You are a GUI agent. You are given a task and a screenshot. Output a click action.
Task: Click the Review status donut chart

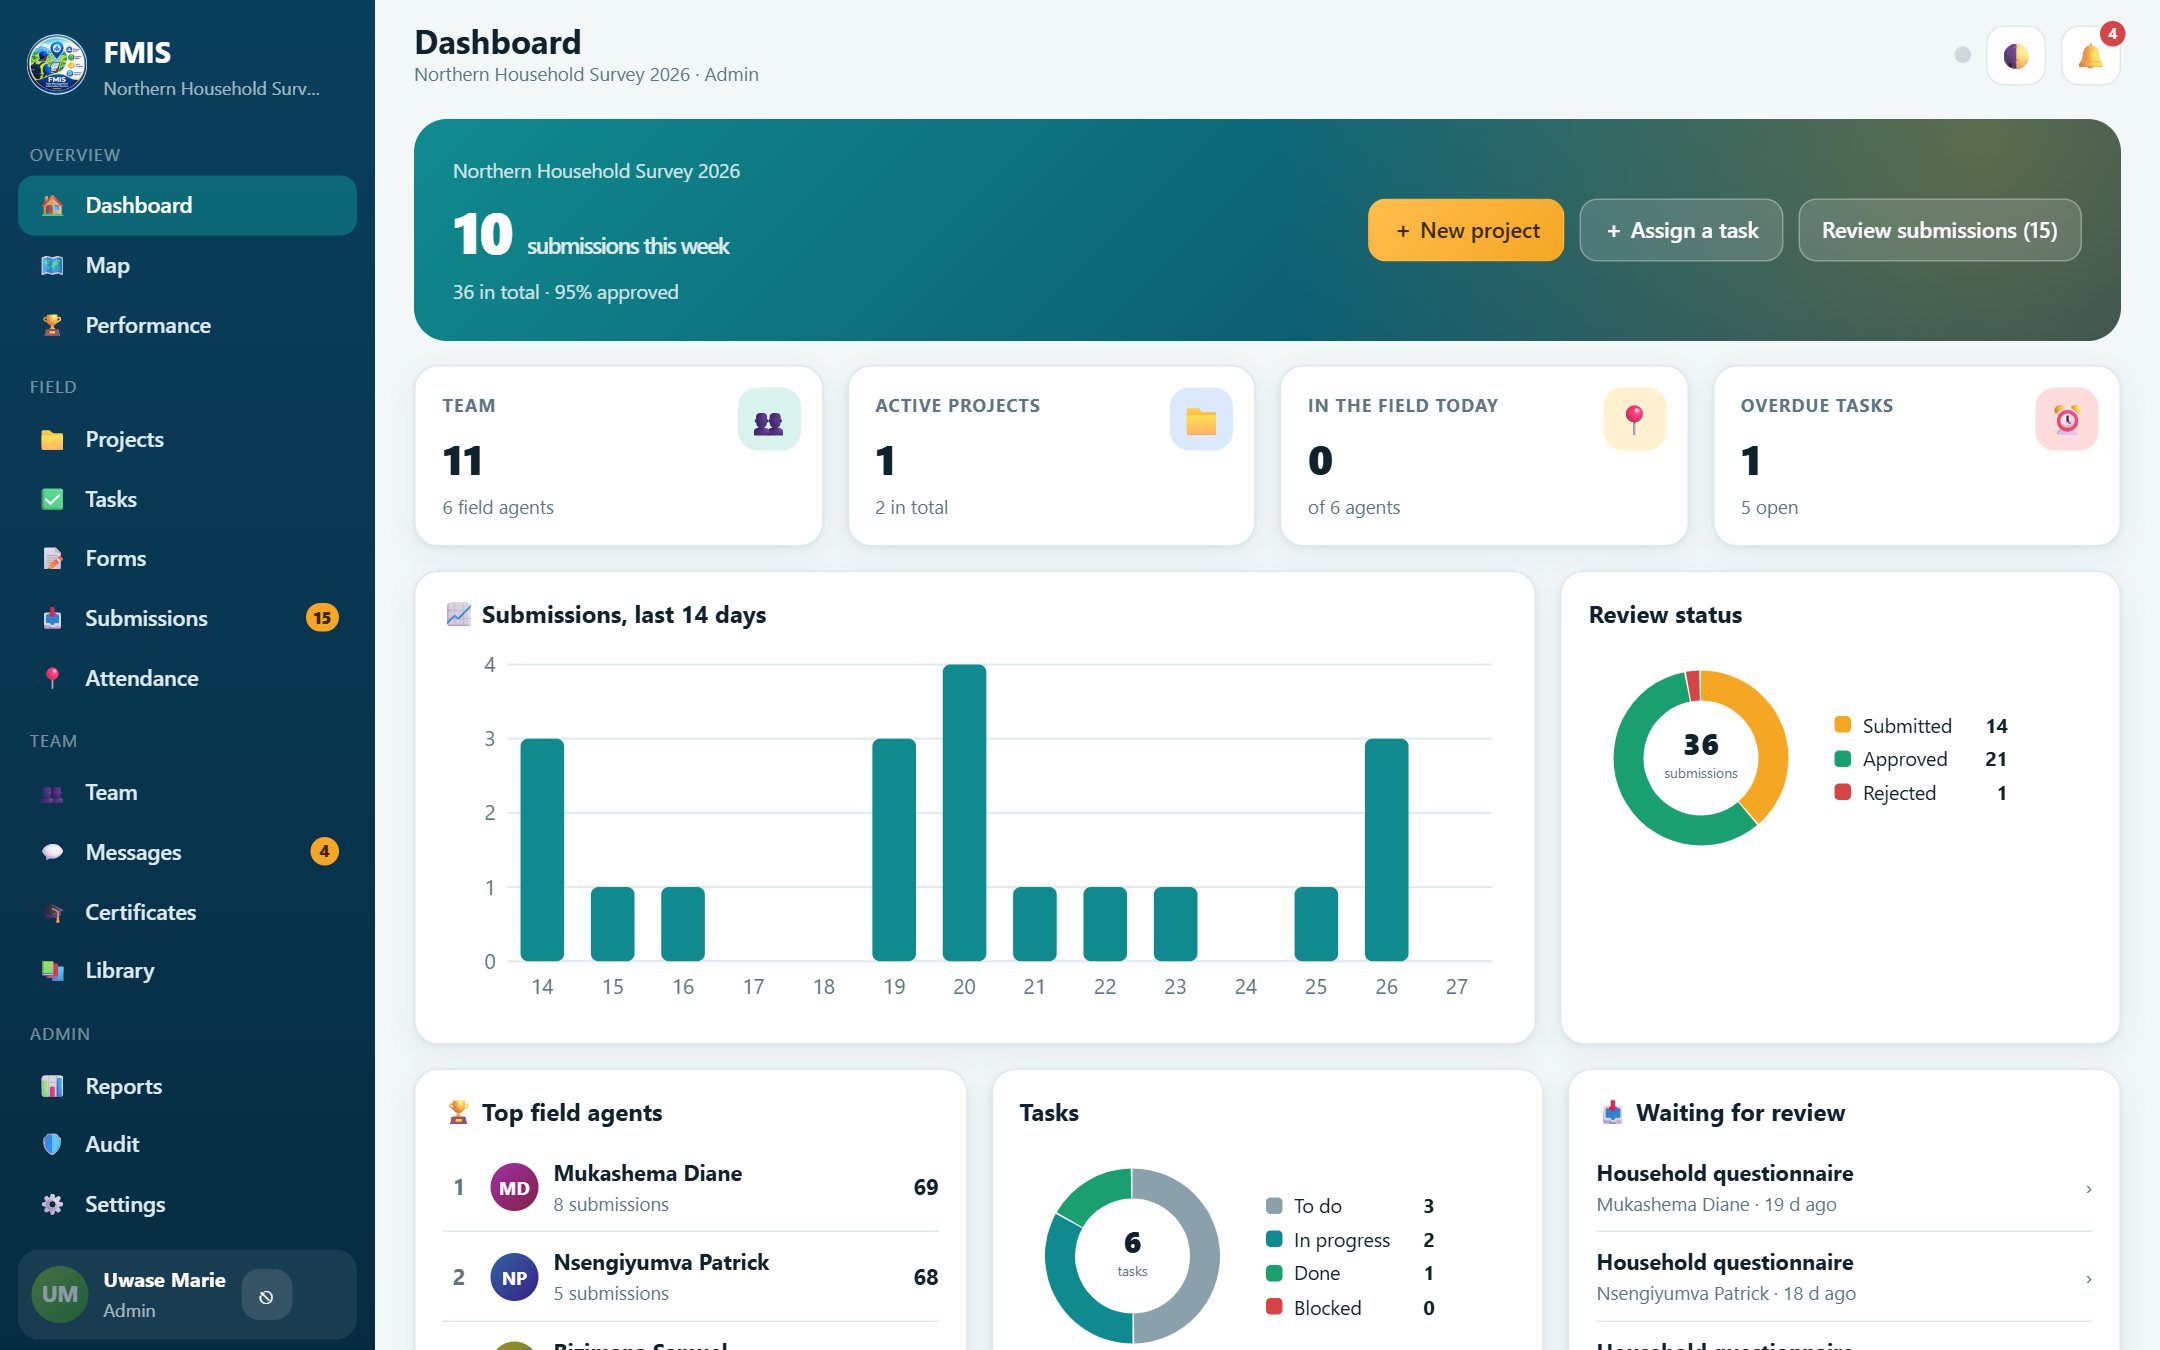1700,758
